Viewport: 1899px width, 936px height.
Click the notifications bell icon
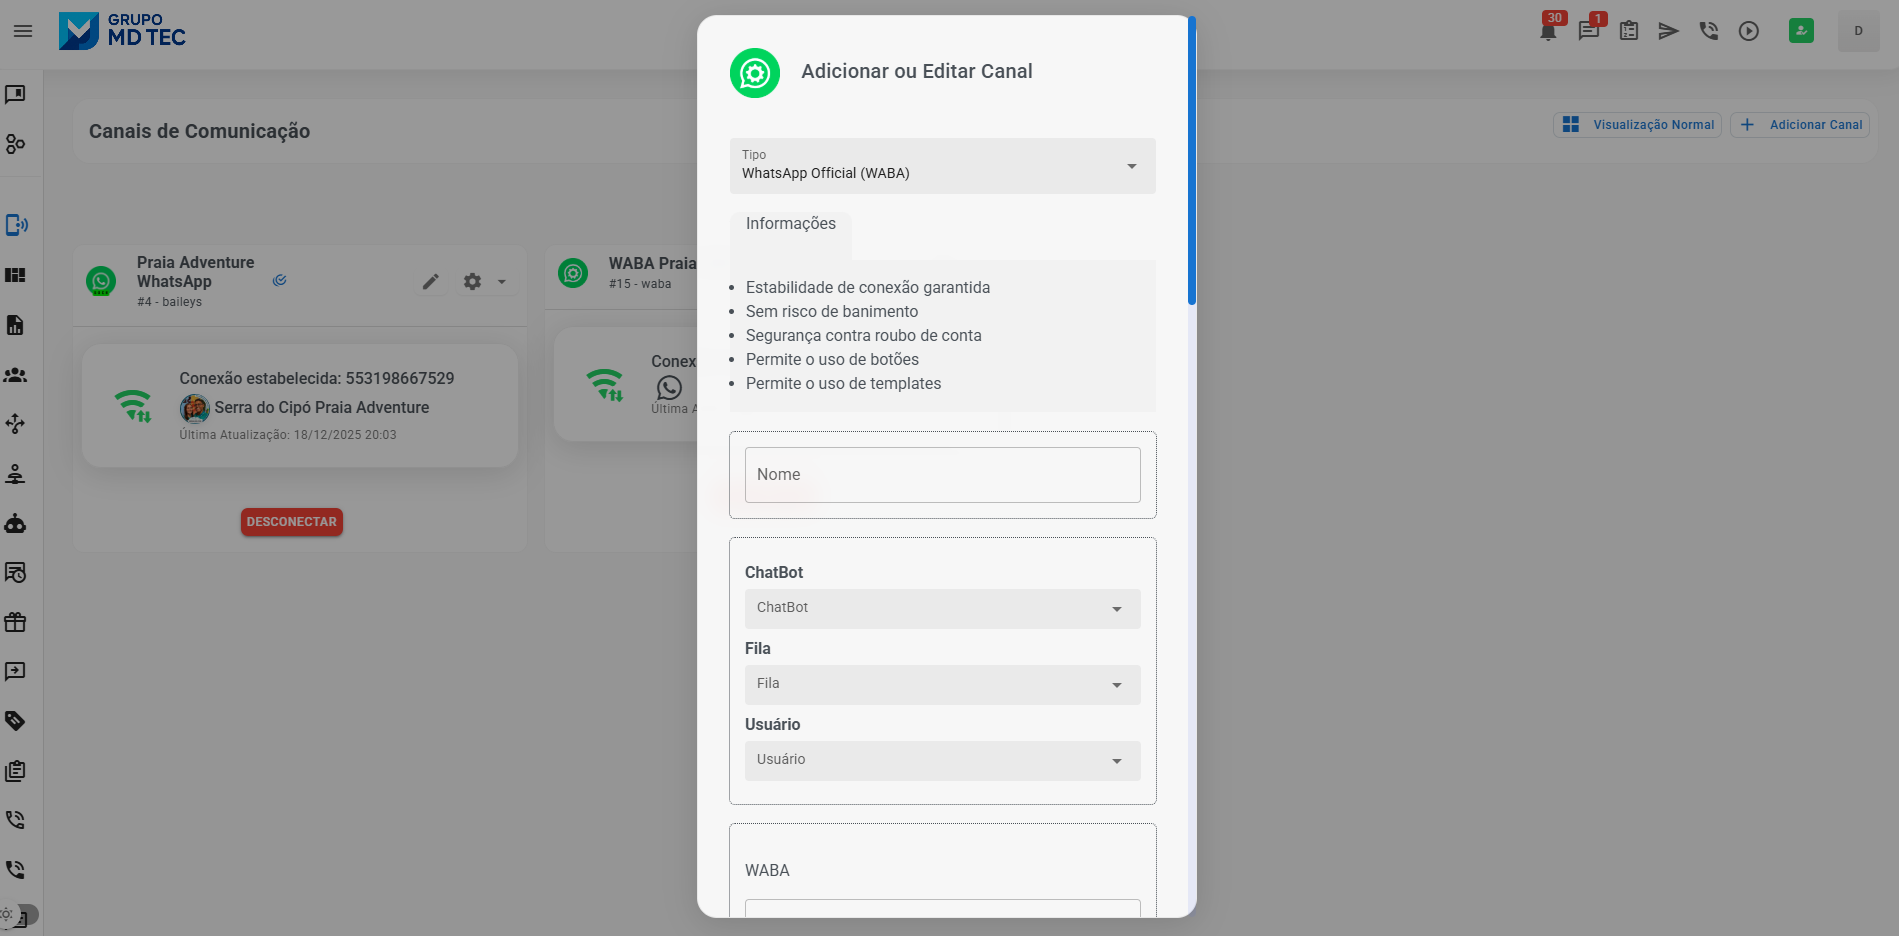tap(1548, 31)
